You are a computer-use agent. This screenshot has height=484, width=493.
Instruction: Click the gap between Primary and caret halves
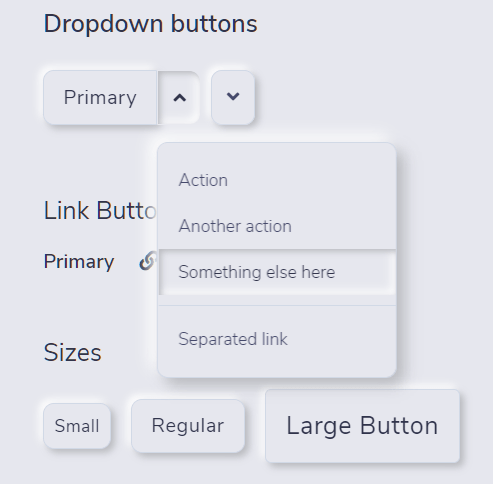(158, 98)
